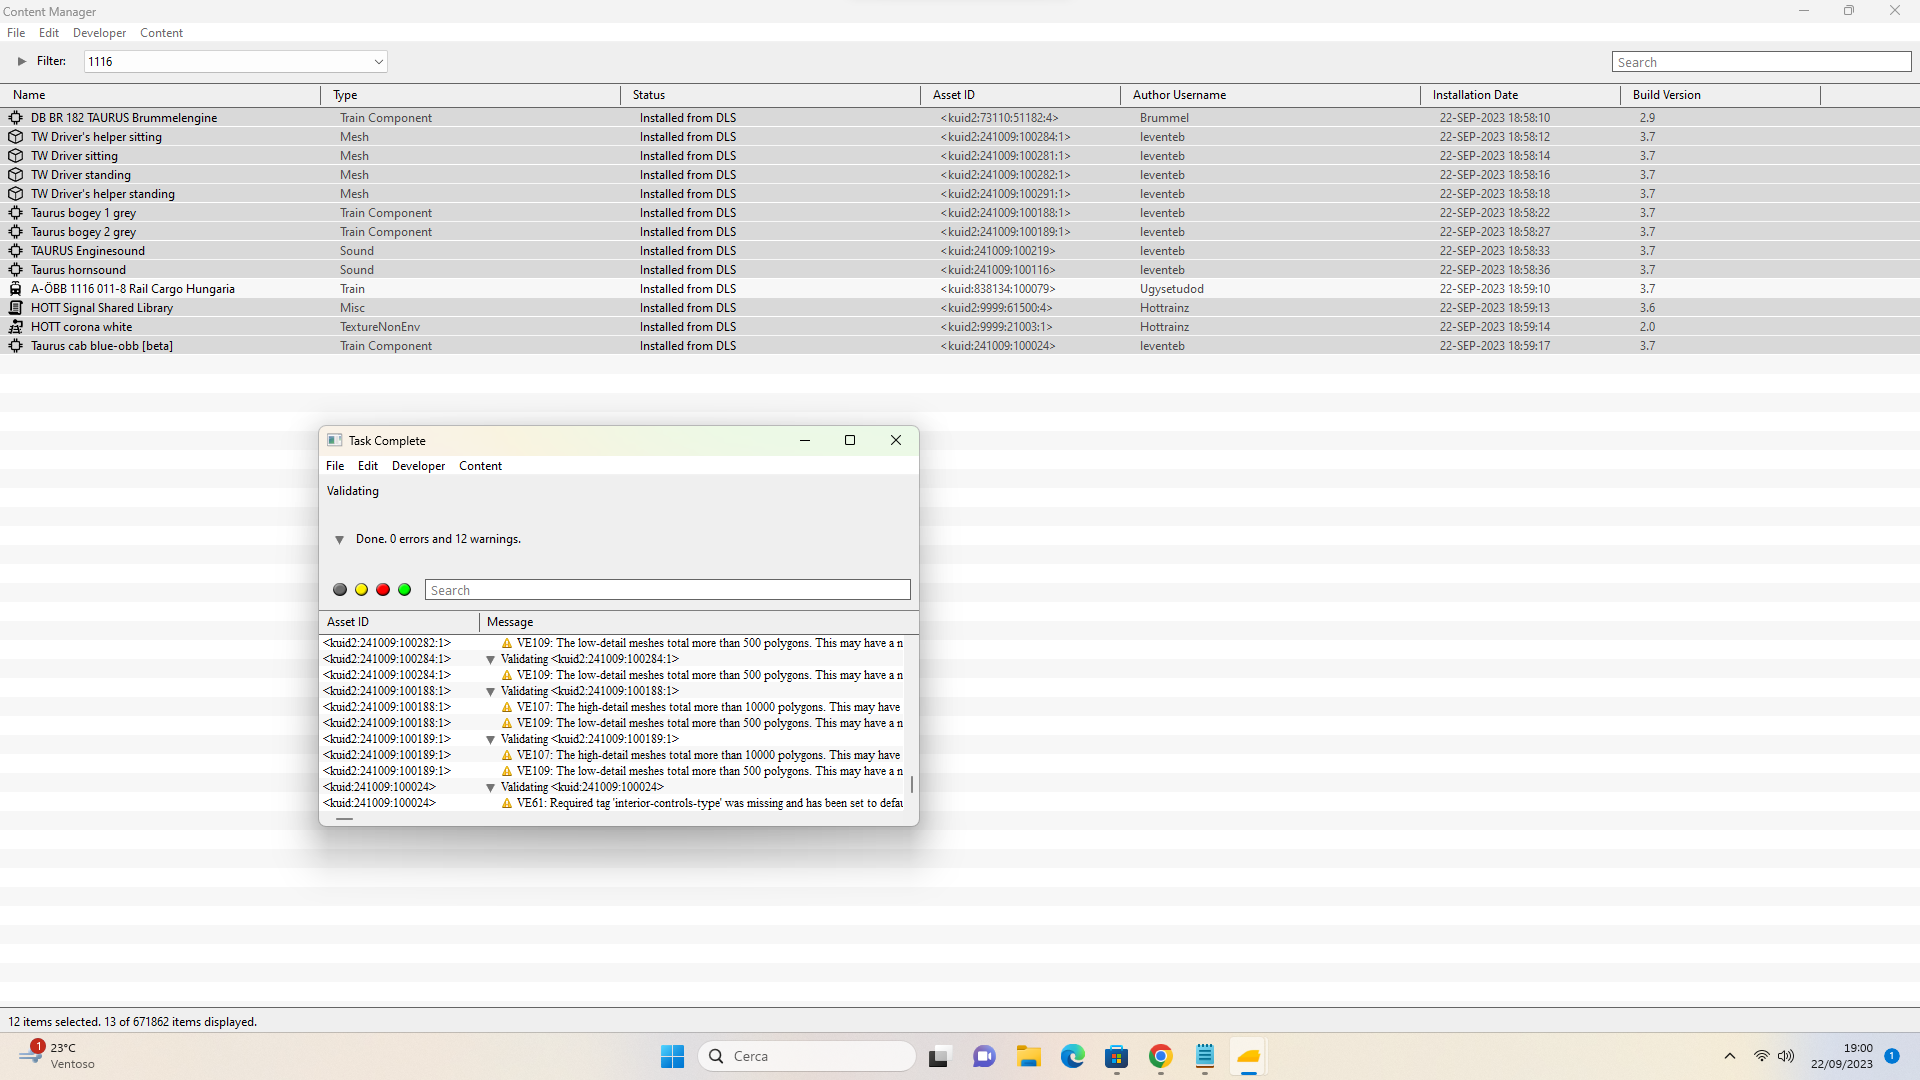
Task: Click warning icon in the 100282:1 VE109 row
Action: click(x=507, y=643)
